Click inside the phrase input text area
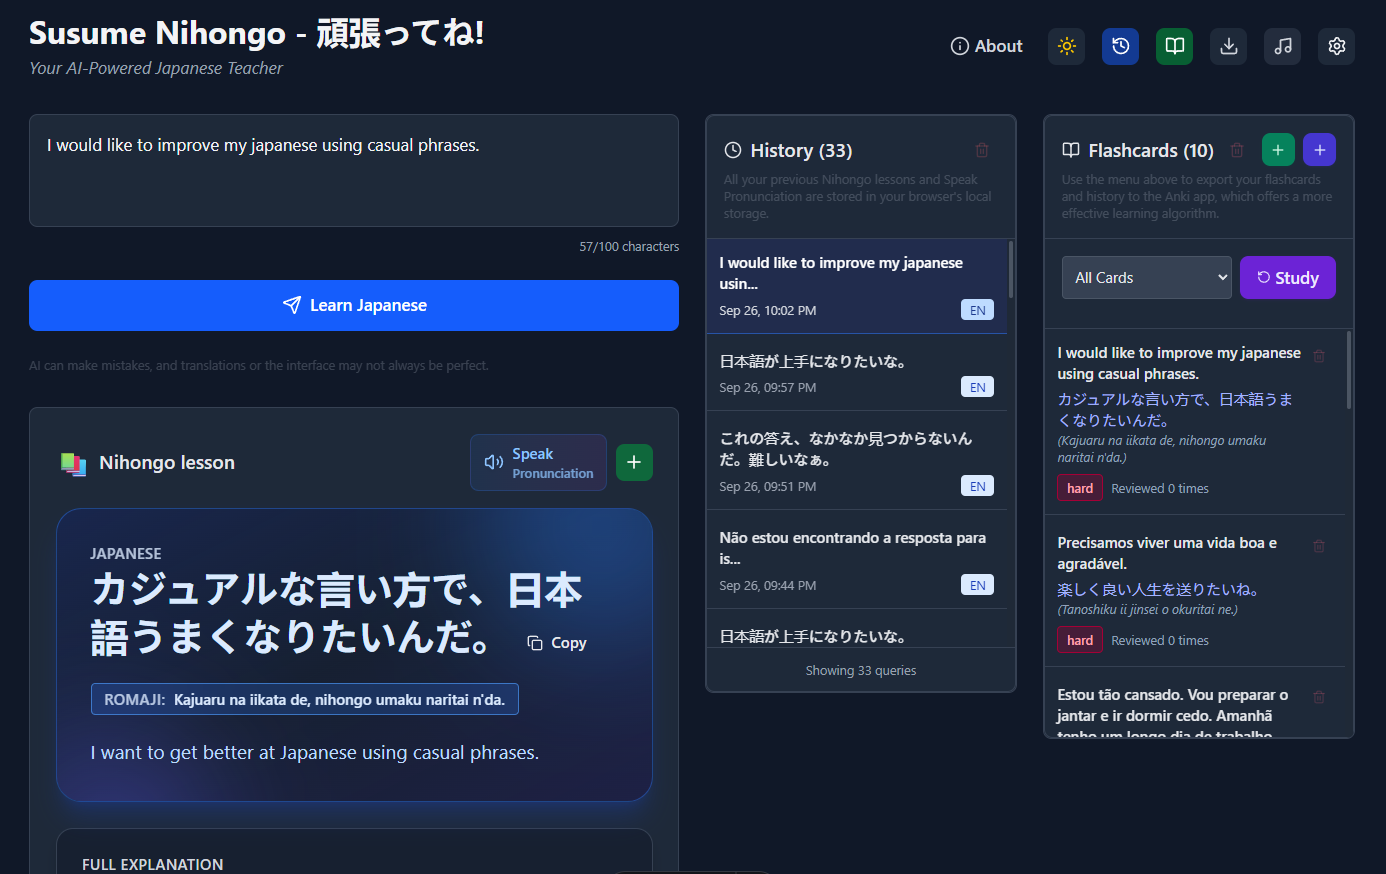This screenshot has width=1386, height=874. click(354, 170)
